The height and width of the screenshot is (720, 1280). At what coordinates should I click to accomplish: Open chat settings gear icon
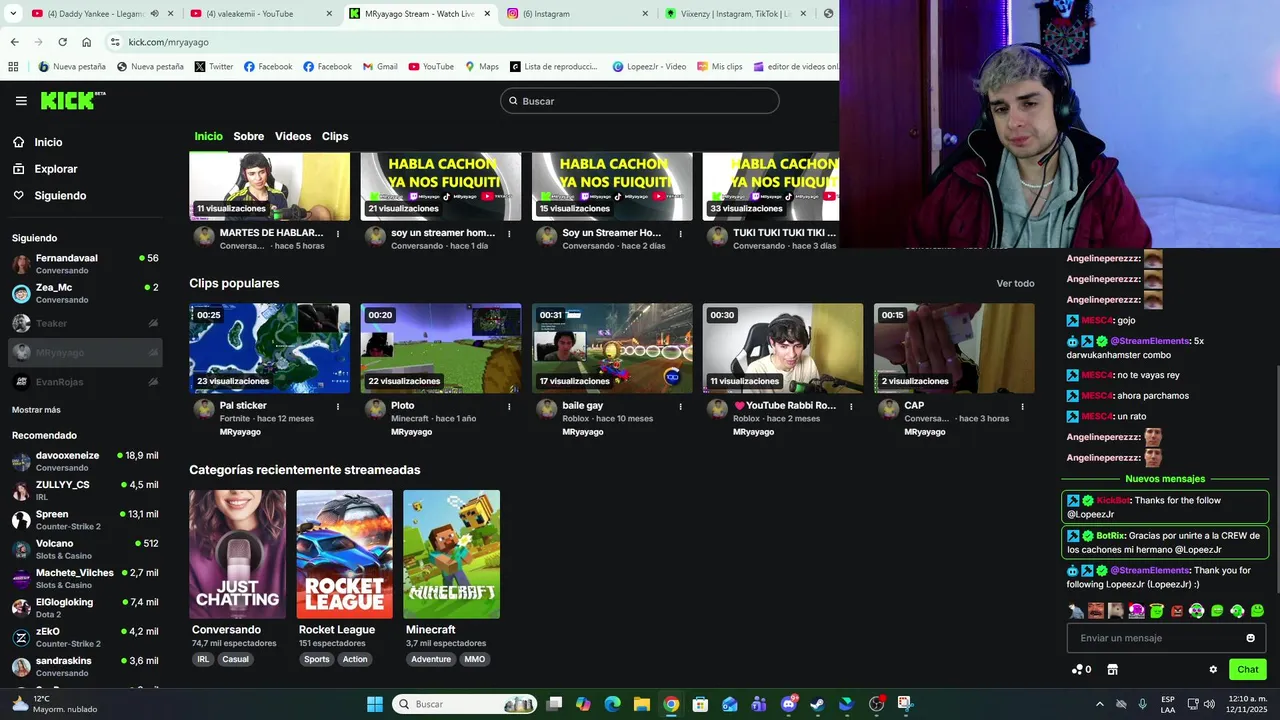1213,670
